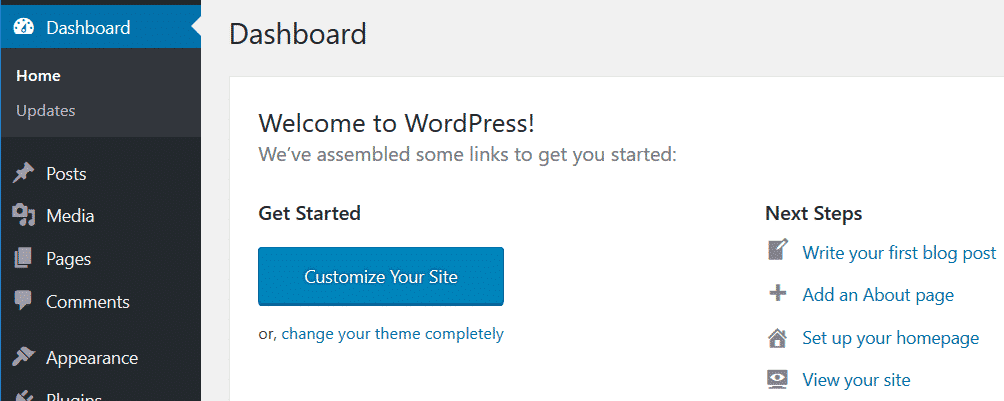Click the Pages stacked-sheets icon
1004x401 pixels.
(23, 259)
